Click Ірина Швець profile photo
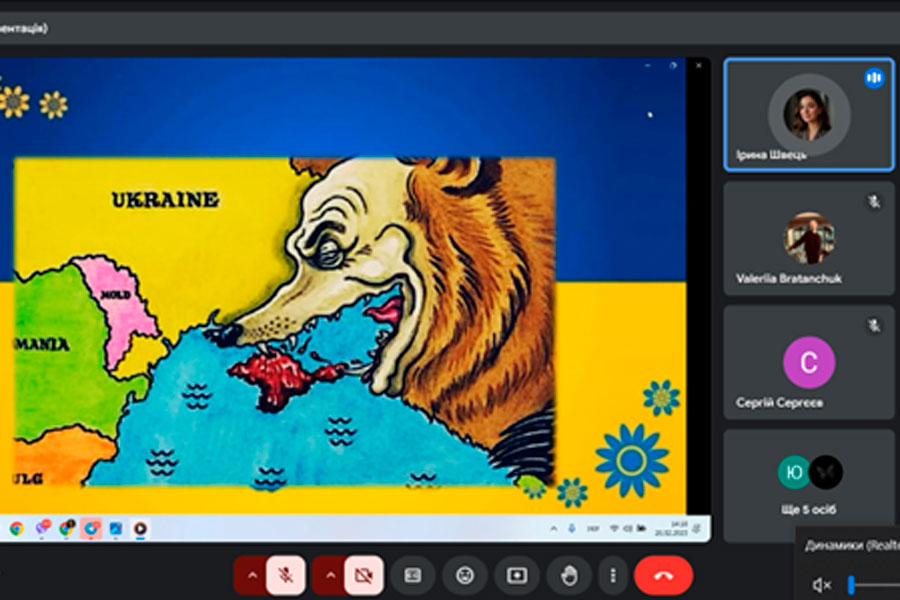Viewport: 900px width, 600px height. (x=809, y=115)
